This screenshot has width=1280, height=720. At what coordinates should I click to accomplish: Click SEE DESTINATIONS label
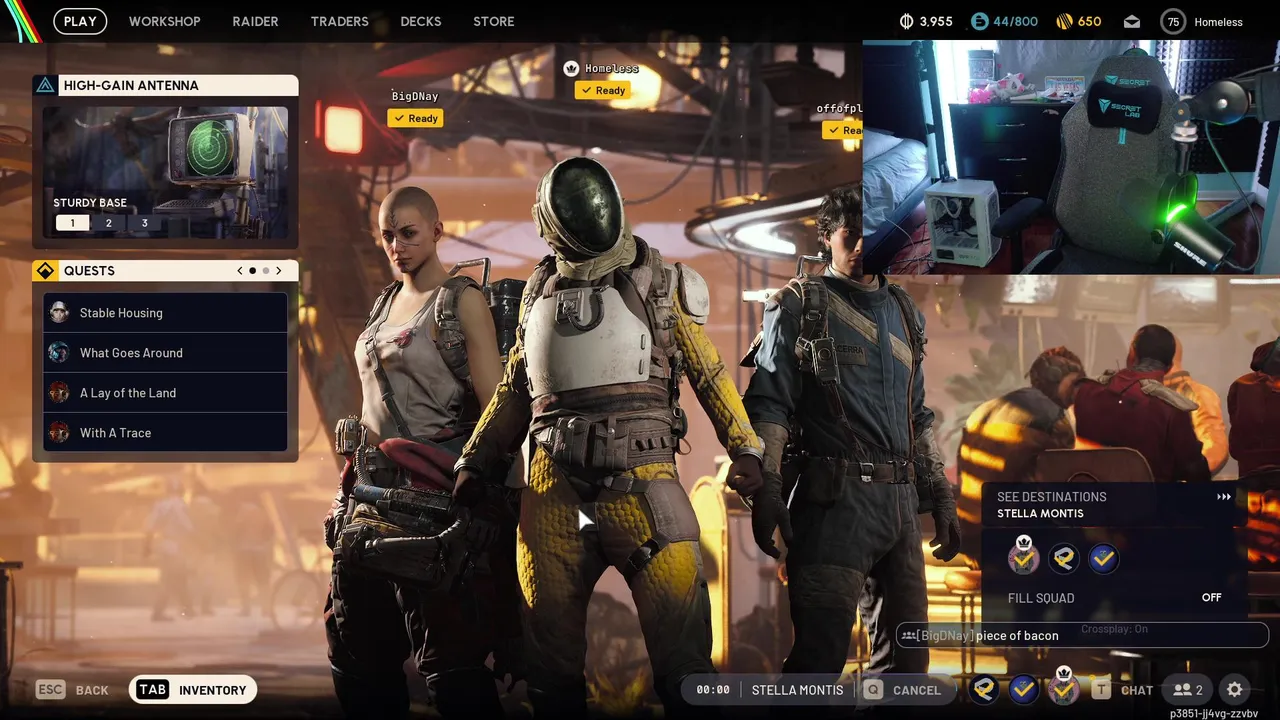(x=1051, y=497)
